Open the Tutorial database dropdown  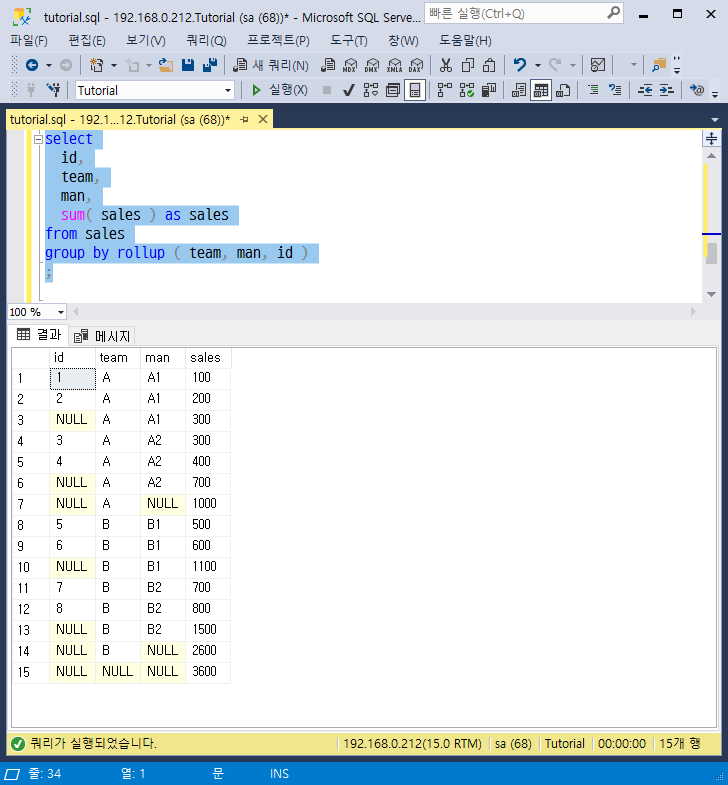[228, 91]
